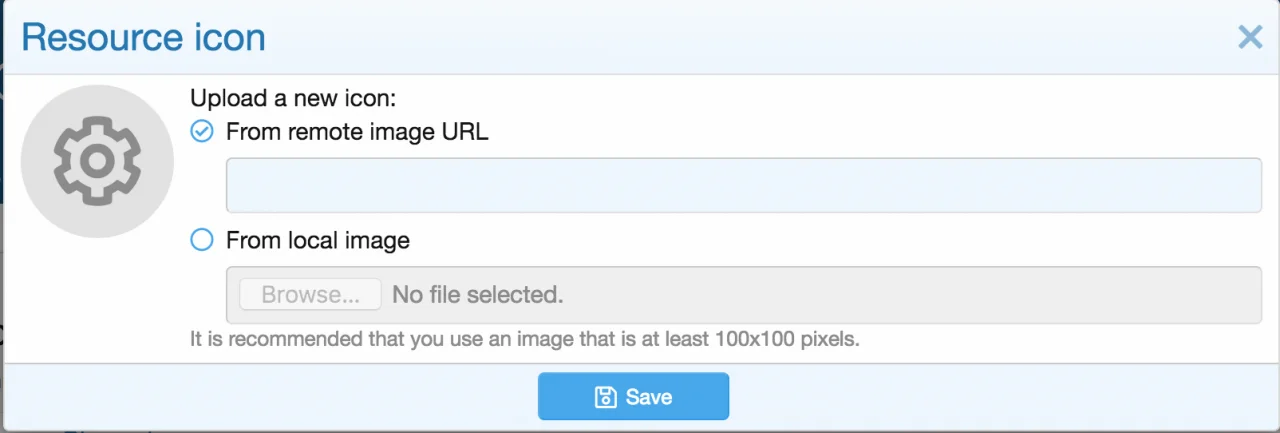Close the Resource icon dialog
The width and height of the screenshot is (1280, 433).
(x=1250, y=38)
